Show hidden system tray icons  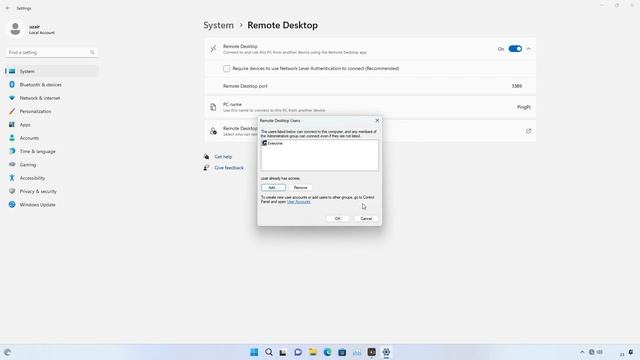582,352
